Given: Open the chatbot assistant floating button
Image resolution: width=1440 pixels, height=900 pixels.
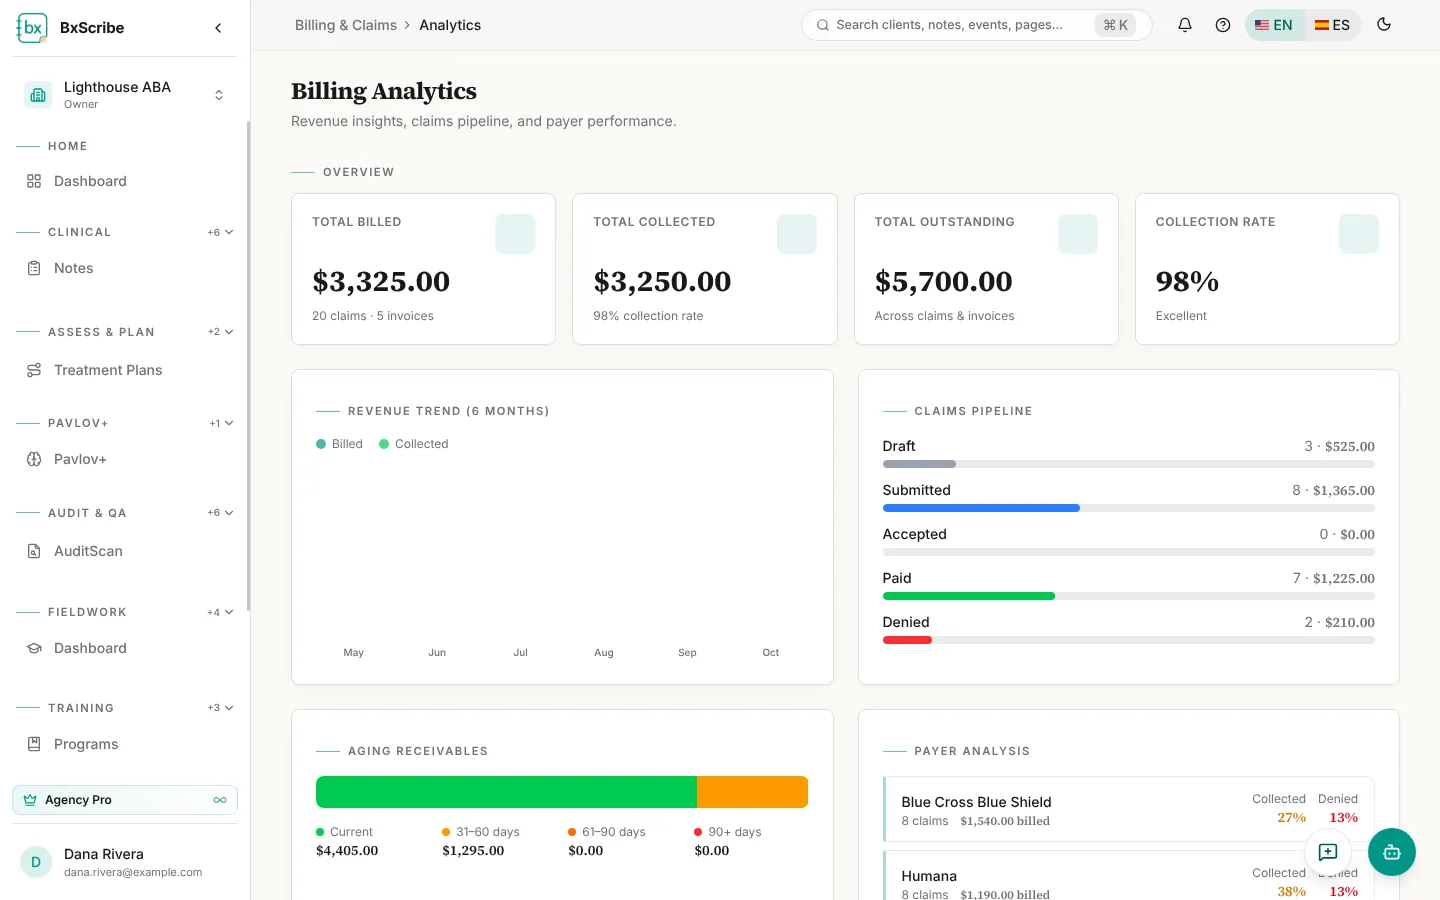Looking at the screenshot, I should (x=1392, y=852).
